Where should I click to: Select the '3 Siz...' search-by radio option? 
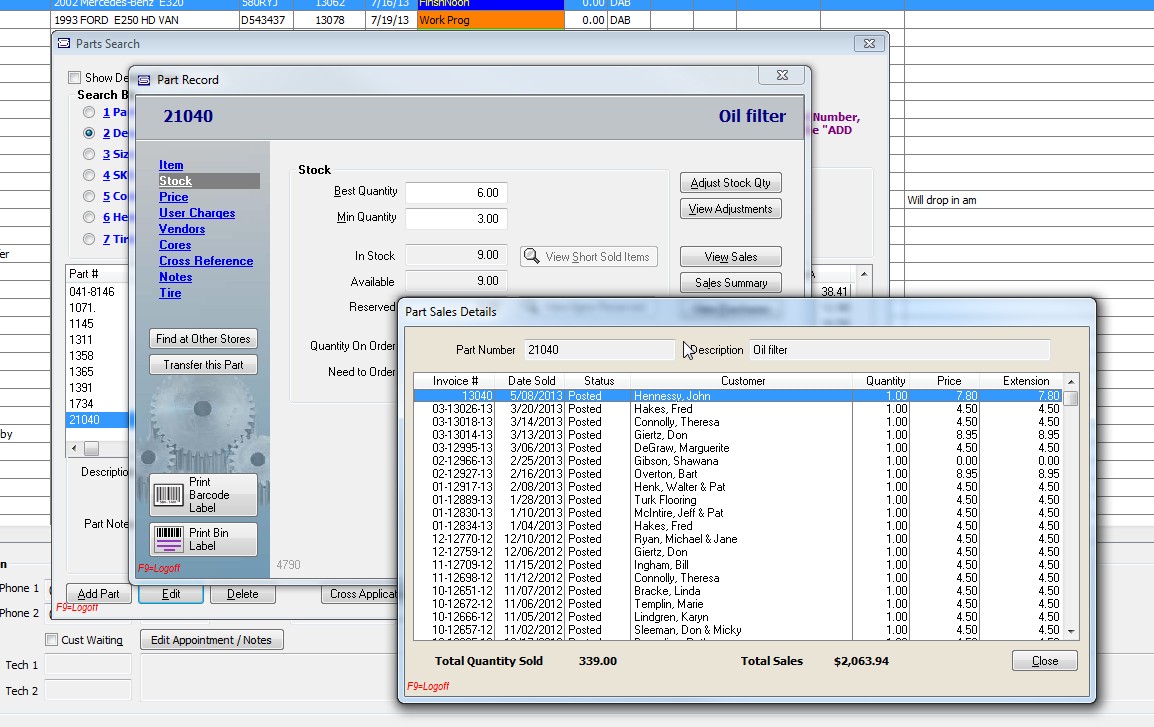click(89, 154)
